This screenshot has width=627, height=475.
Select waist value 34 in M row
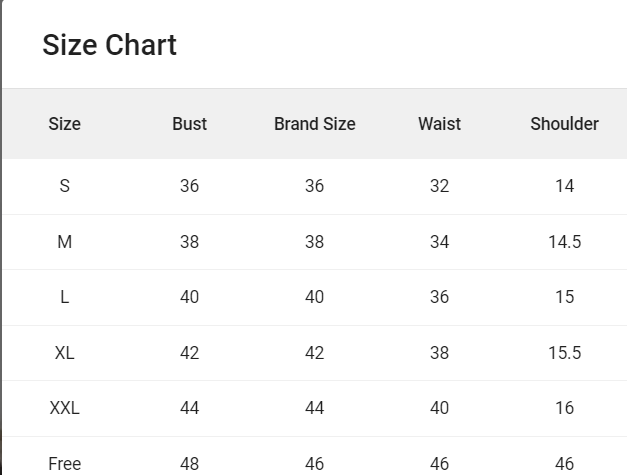439,242
